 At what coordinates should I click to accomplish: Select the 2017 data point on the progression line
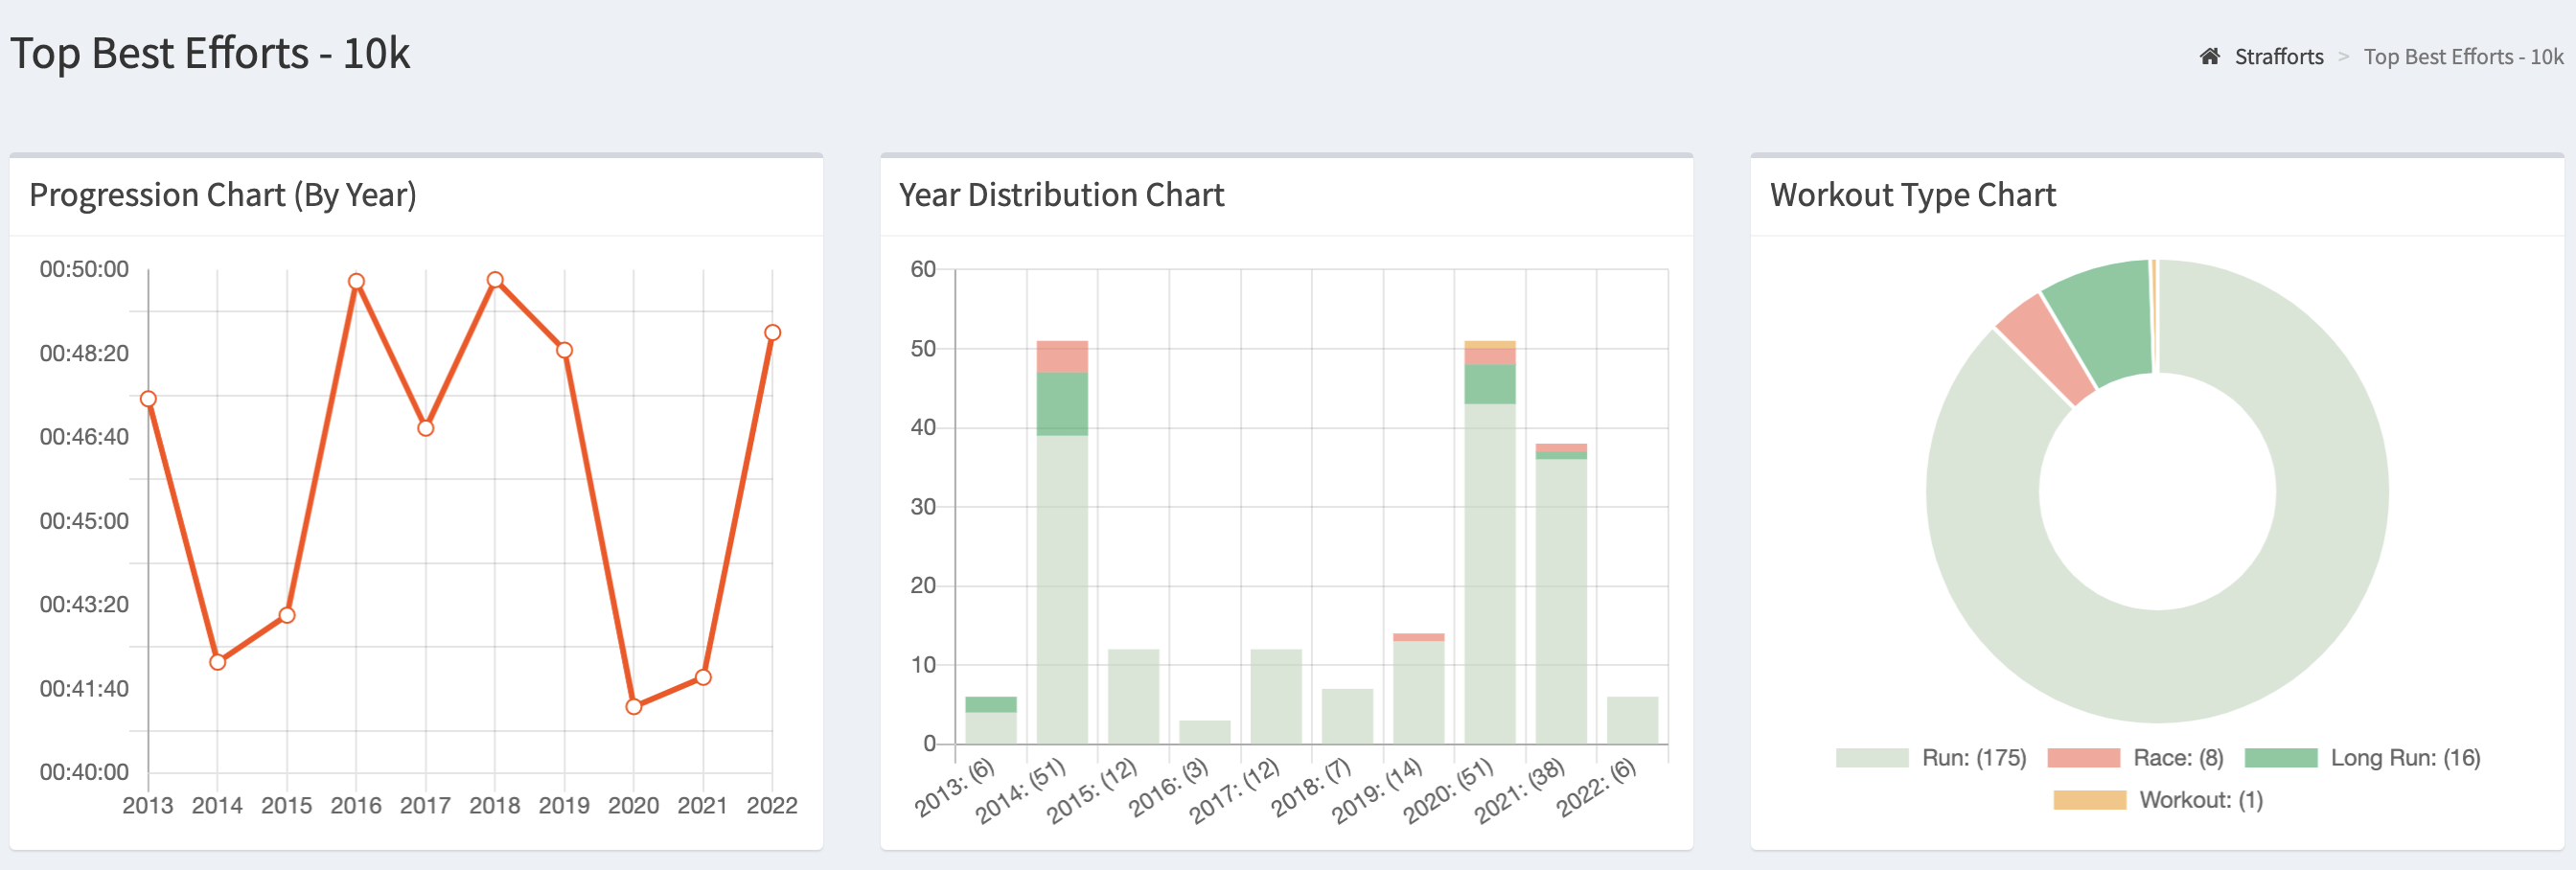[425, 427]
